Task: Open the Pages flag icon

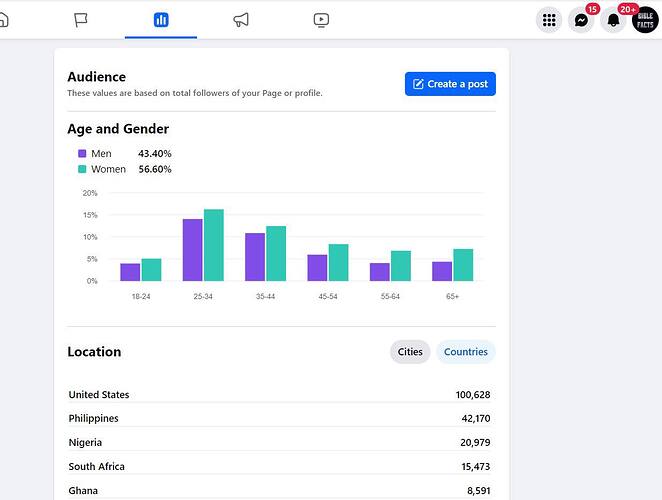Action: click(x=81, y=19)
